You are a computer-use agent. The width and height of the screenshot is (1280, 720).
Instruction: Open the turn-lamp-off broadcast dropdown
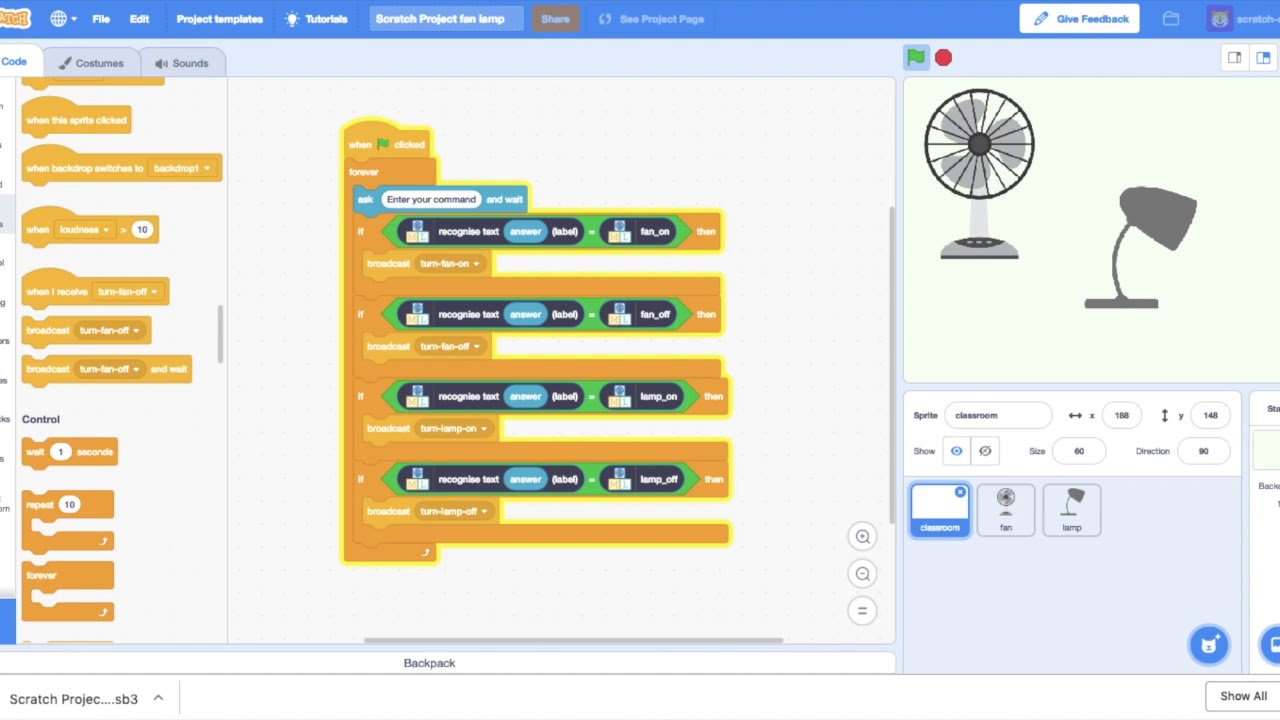(x=484, y=512)
